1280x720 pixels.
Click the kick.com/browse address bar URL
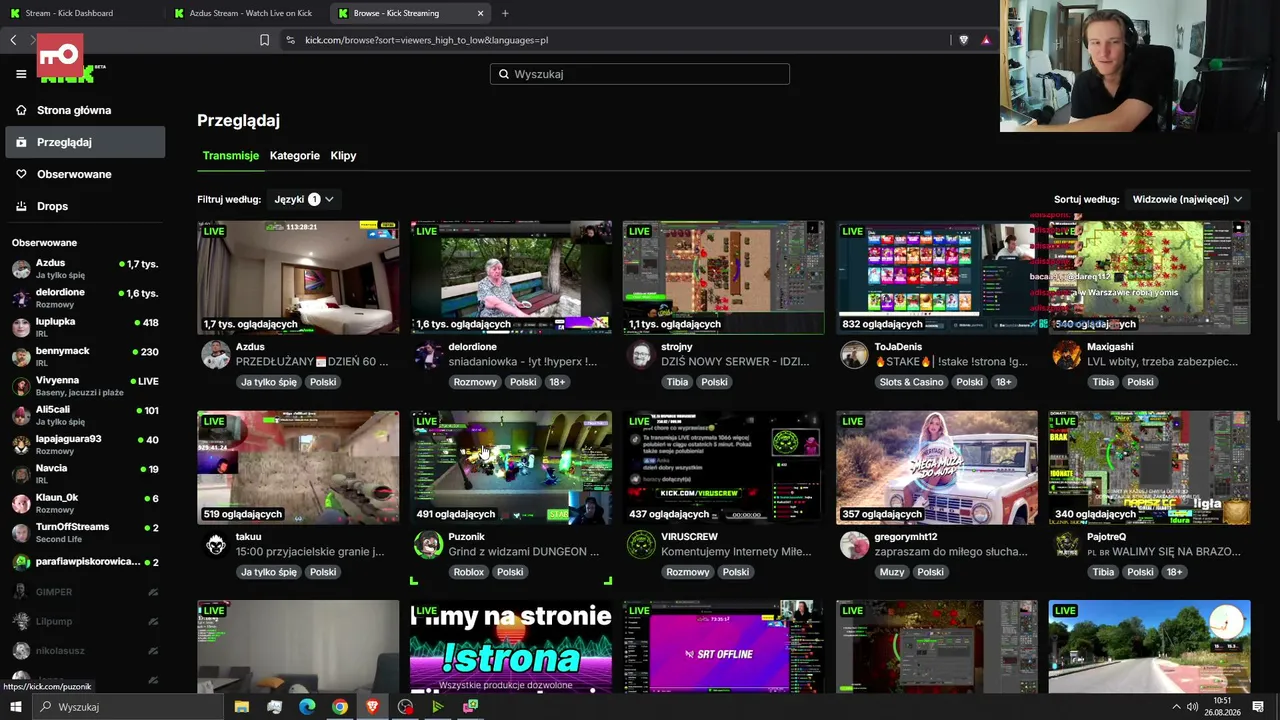coord(427,40)
